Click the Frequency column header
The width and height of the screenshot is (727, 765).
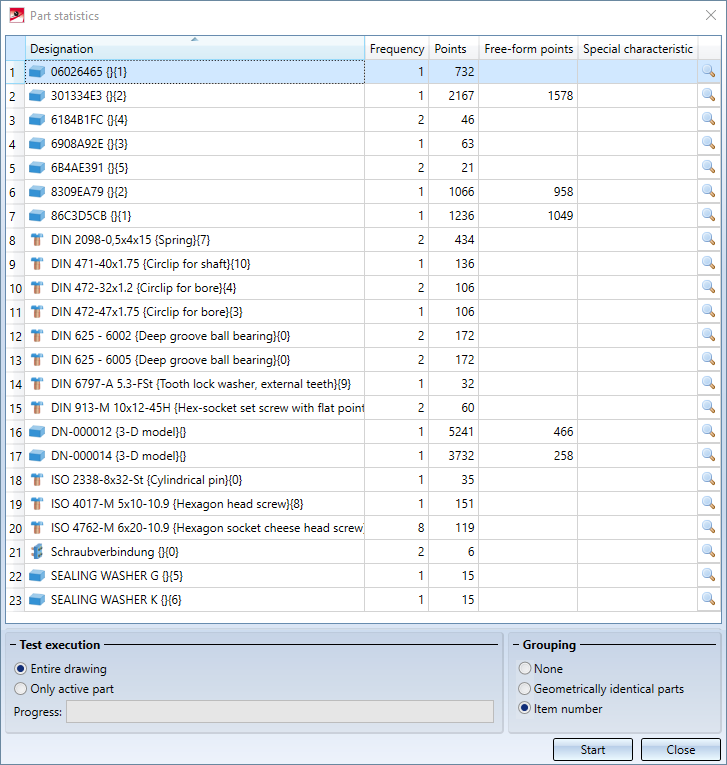pos(396,49)
